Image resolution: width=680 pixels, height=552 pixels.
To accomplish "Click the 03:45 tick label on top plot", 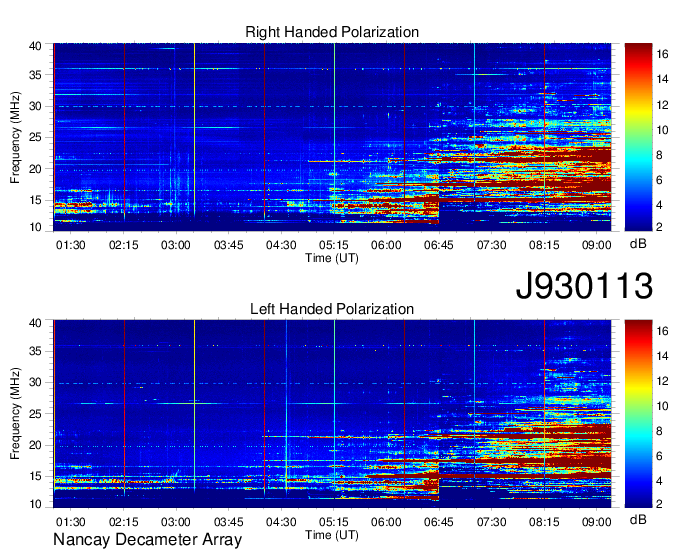I will pos(229,245).
